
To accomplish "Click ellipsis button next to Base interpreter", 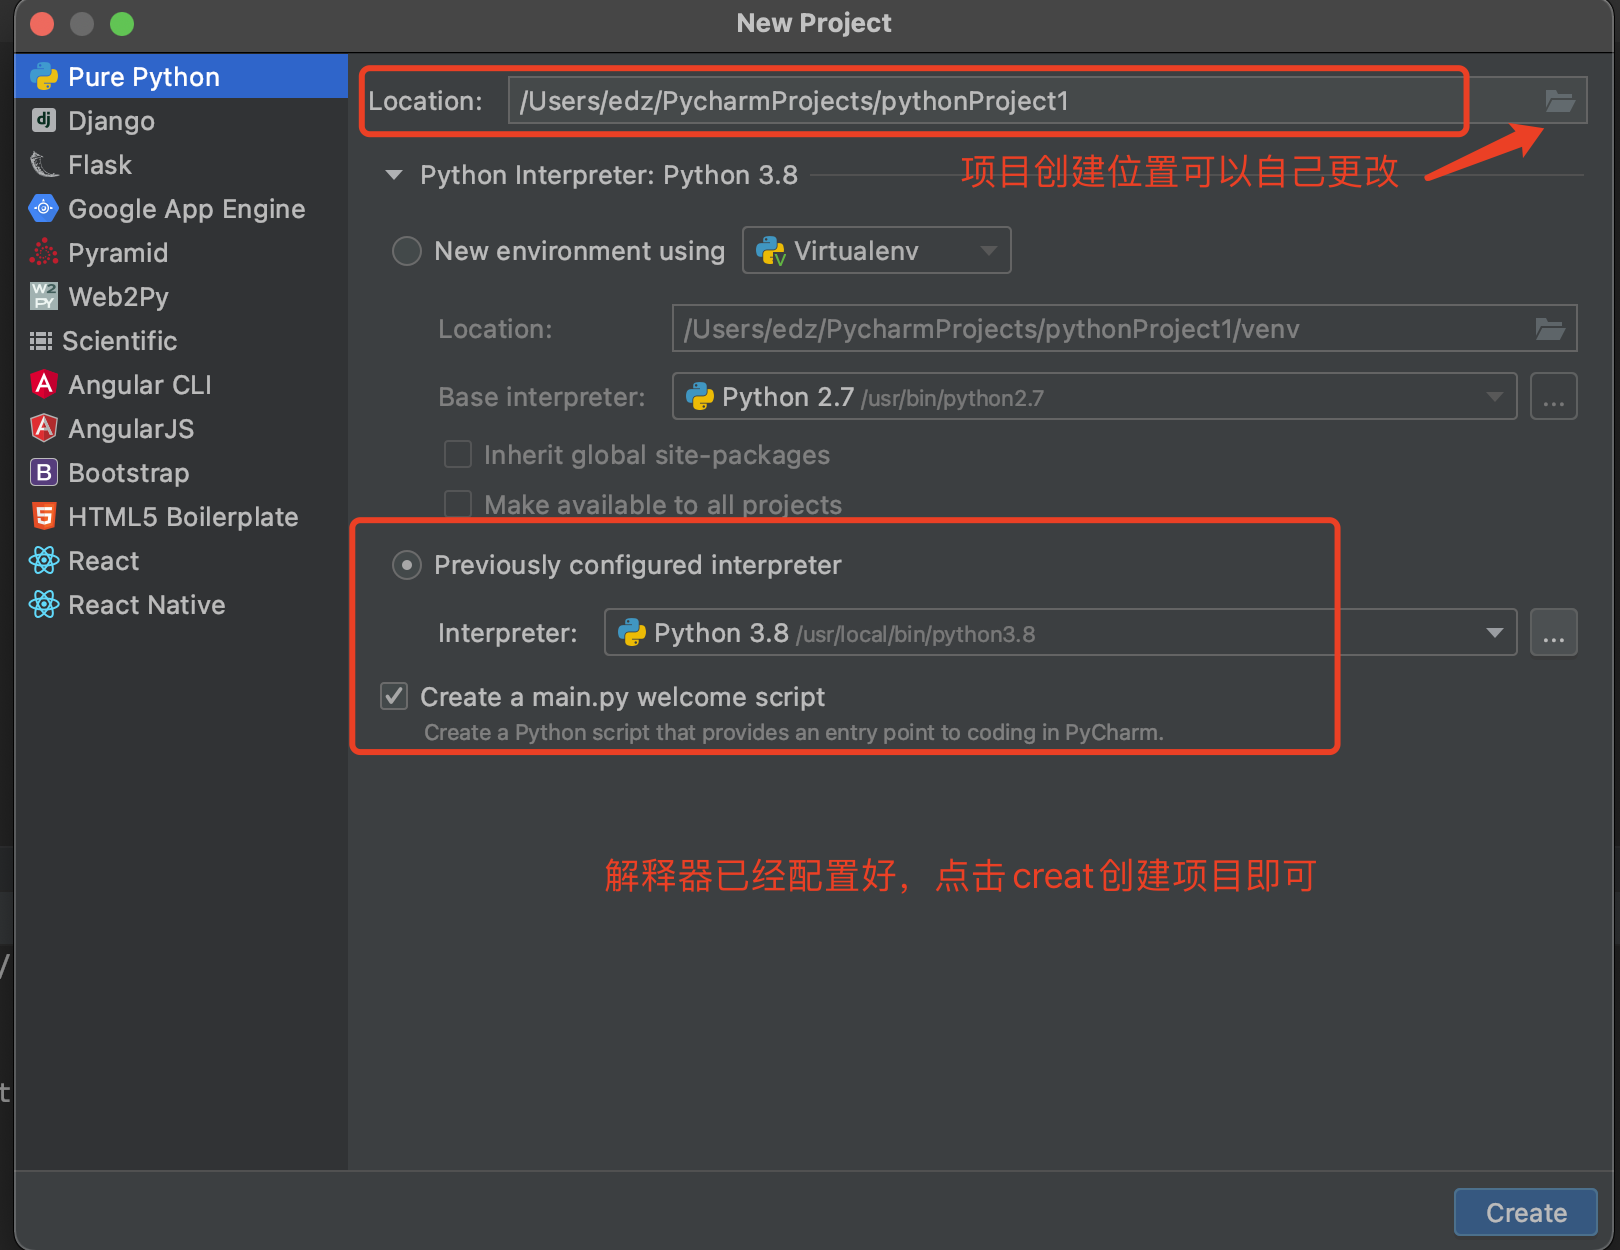I will click(x=1554, y=397).
